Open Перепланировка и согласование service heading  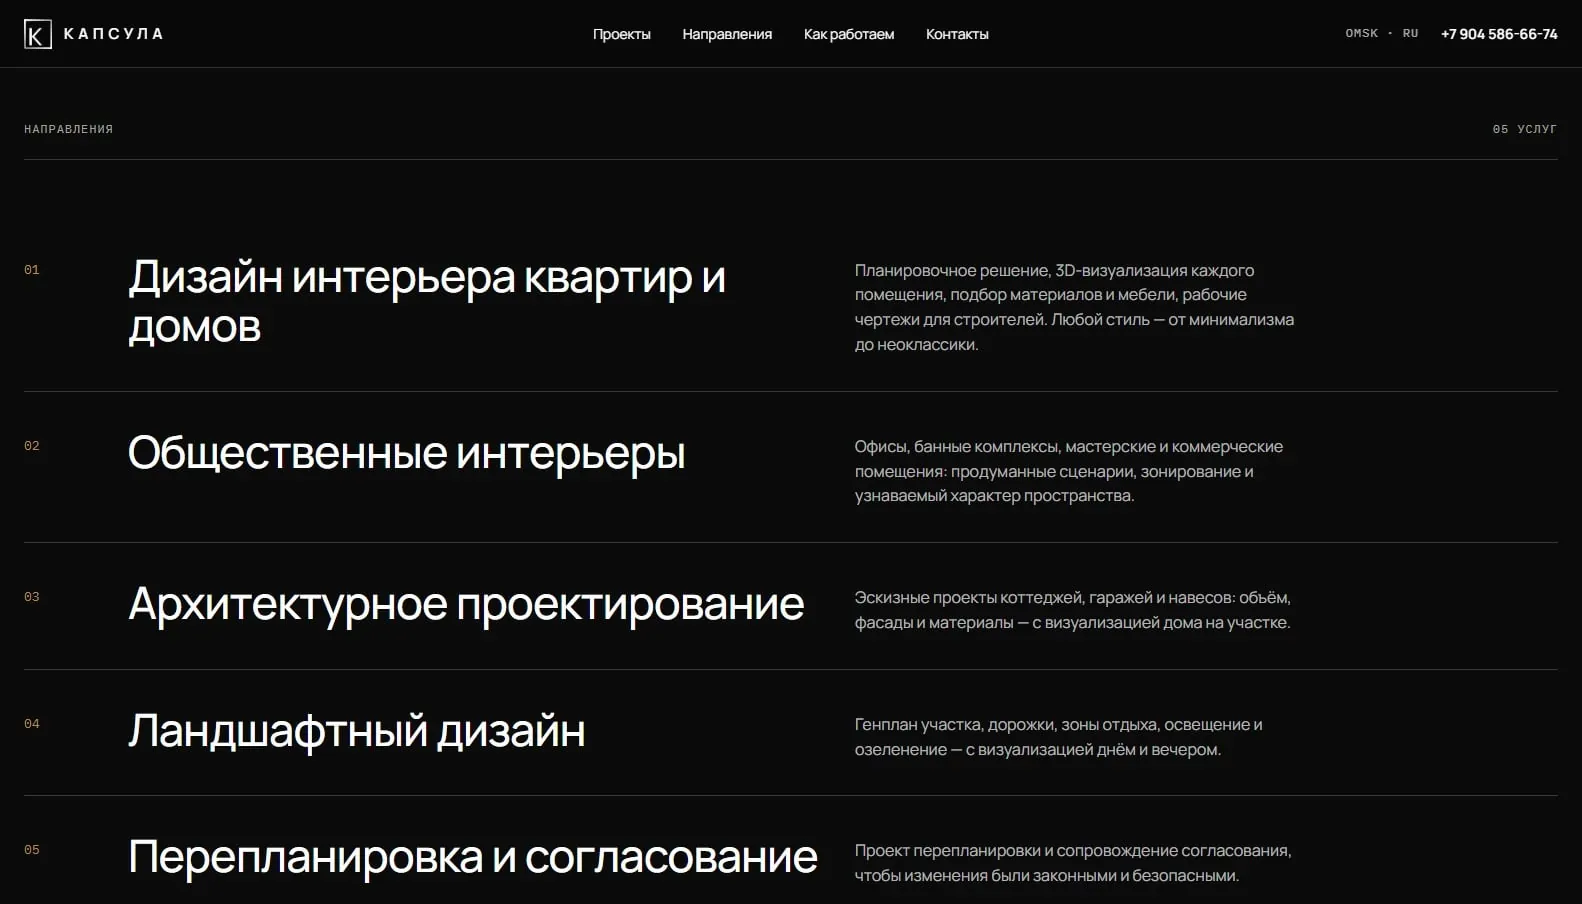point(473,857)
